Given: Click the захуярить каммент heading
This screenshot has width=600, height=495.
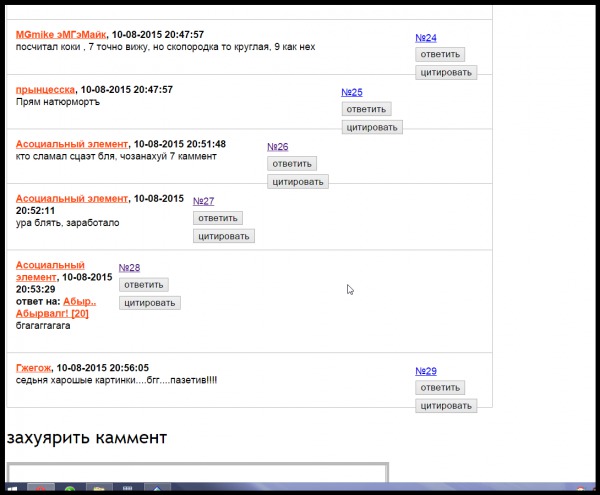Looking at the screenshot, I should [x=87, y=437].
